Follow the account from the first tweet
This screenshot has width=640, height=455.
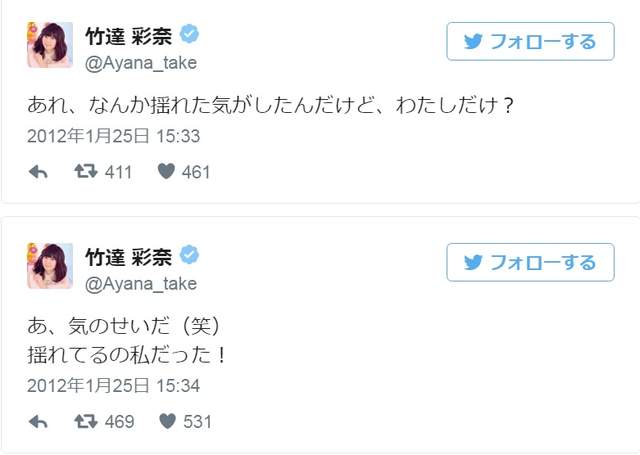[x=530, y=42]
